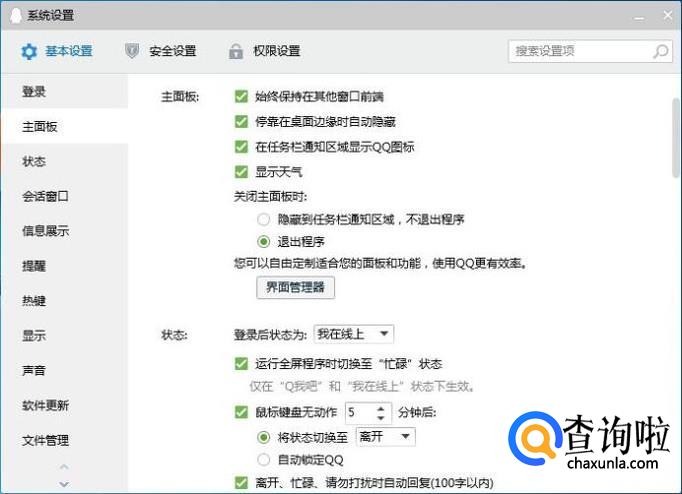682x494 pixels.
Task: Click the shield icon for 安全设置
Action: (132, 51)
